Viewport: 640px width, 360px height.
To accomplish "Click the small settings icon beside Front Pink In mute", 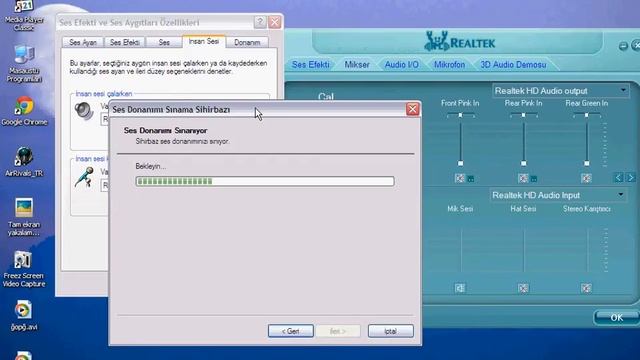I will [471, 179].
